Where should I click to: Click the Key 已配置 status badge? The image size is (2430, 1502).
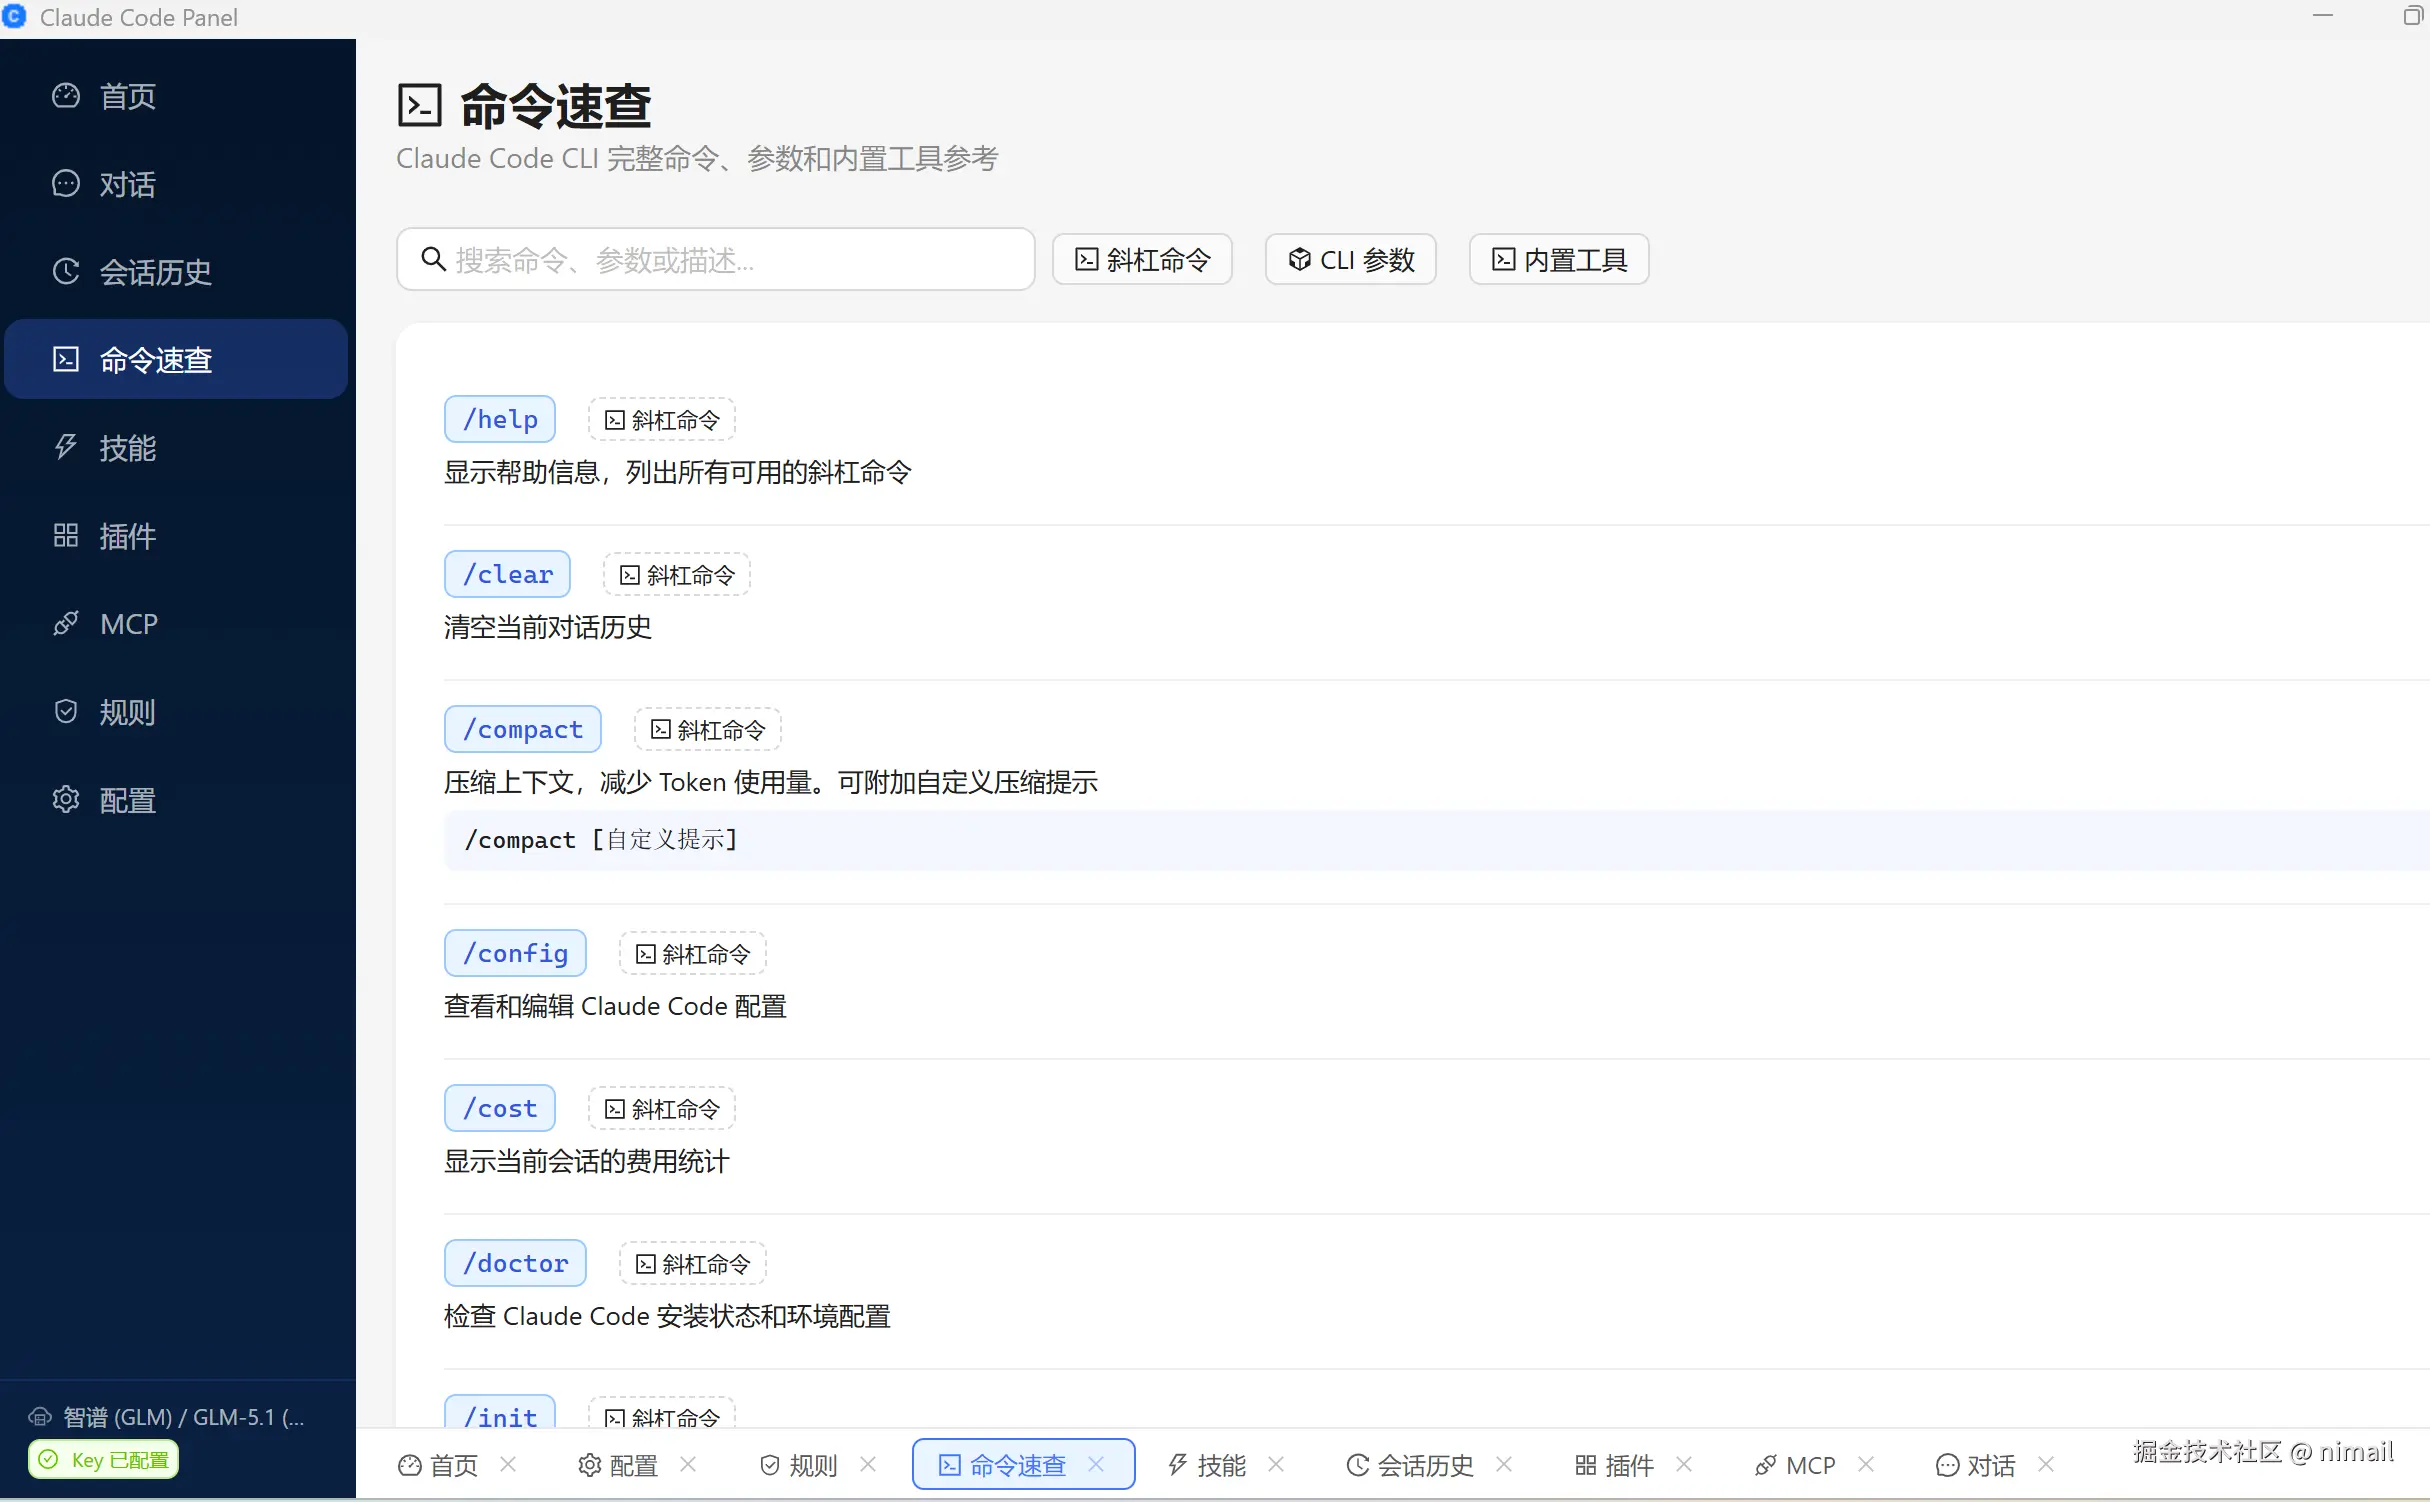pyautogui.click(x=102, y=1459)
